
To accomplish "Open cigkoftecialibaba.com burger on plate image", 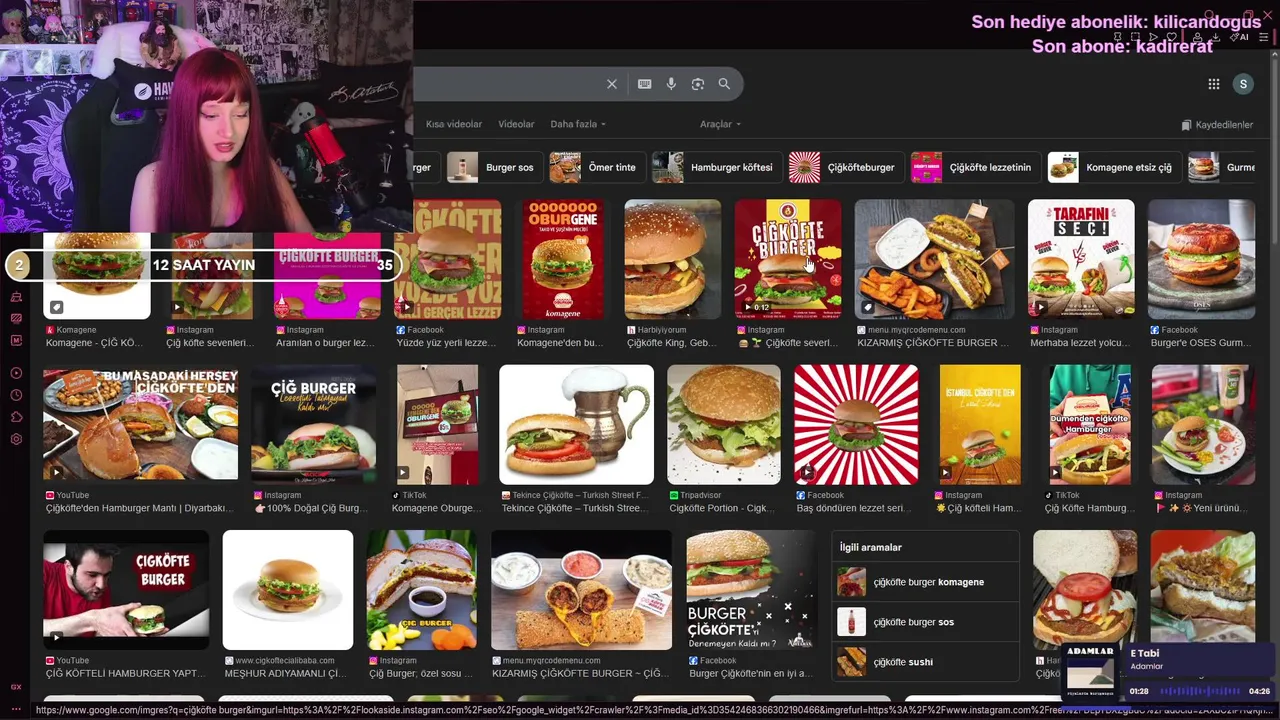I will (288, 590).
